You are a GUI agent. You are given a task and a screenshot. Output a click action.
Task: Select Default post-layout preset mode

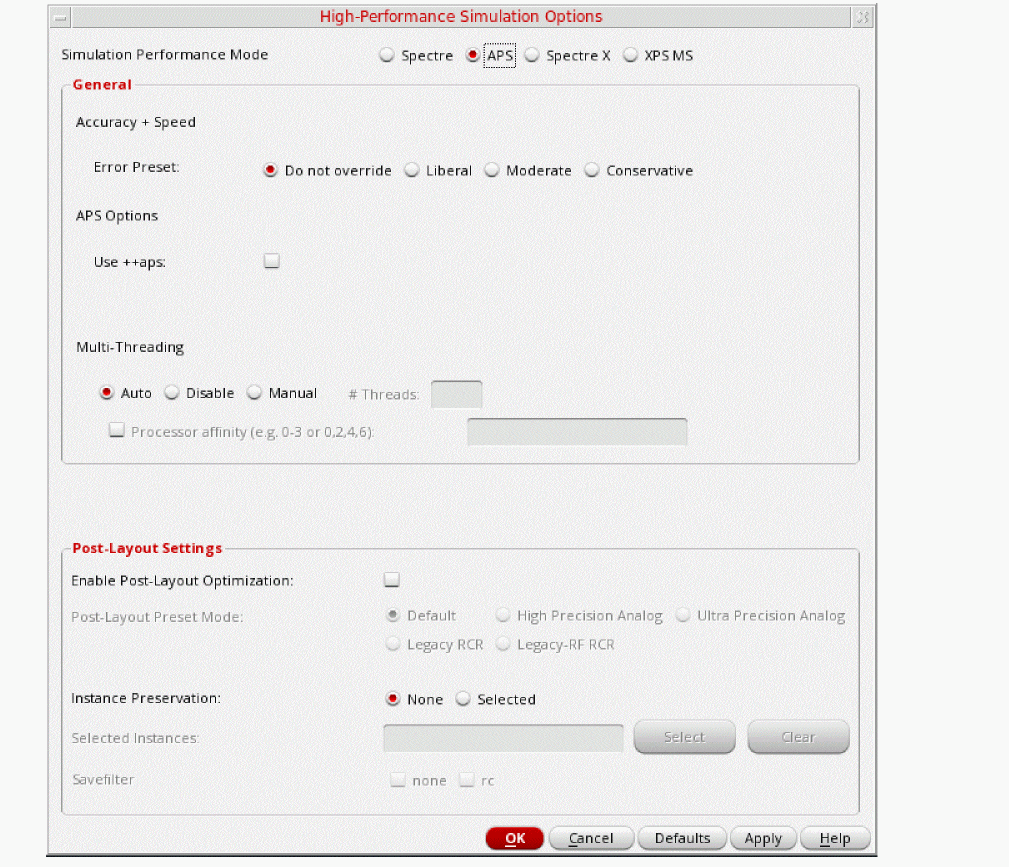[x=393, y=615]
